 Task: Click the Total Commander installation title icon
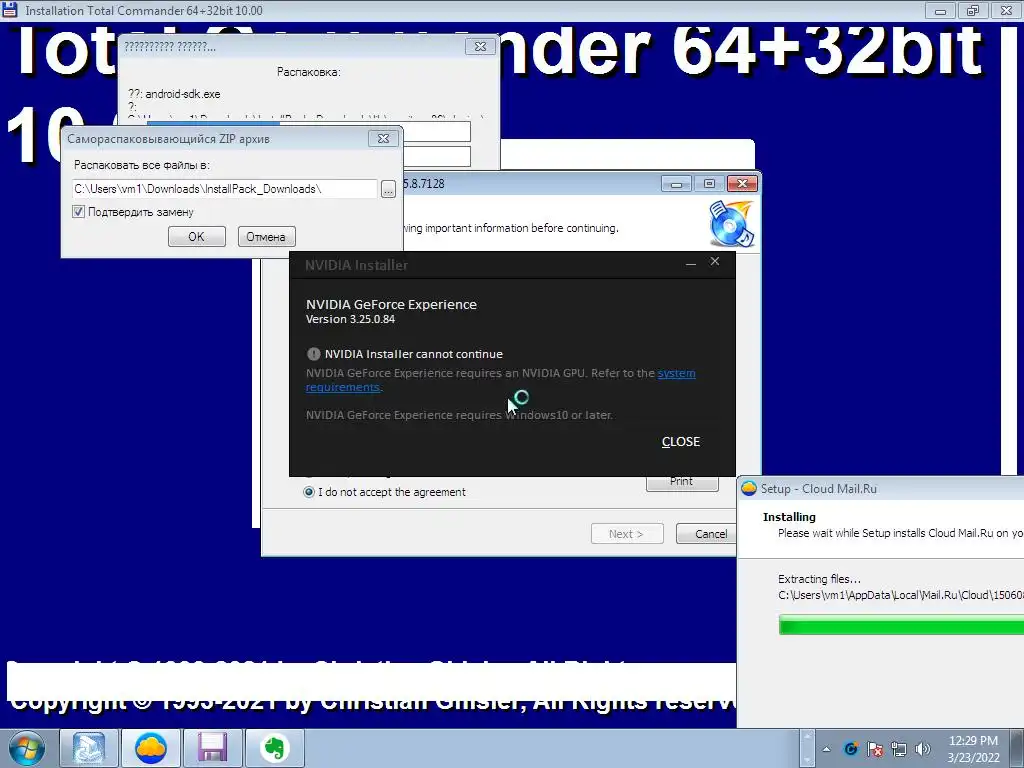tap(10, 10)
